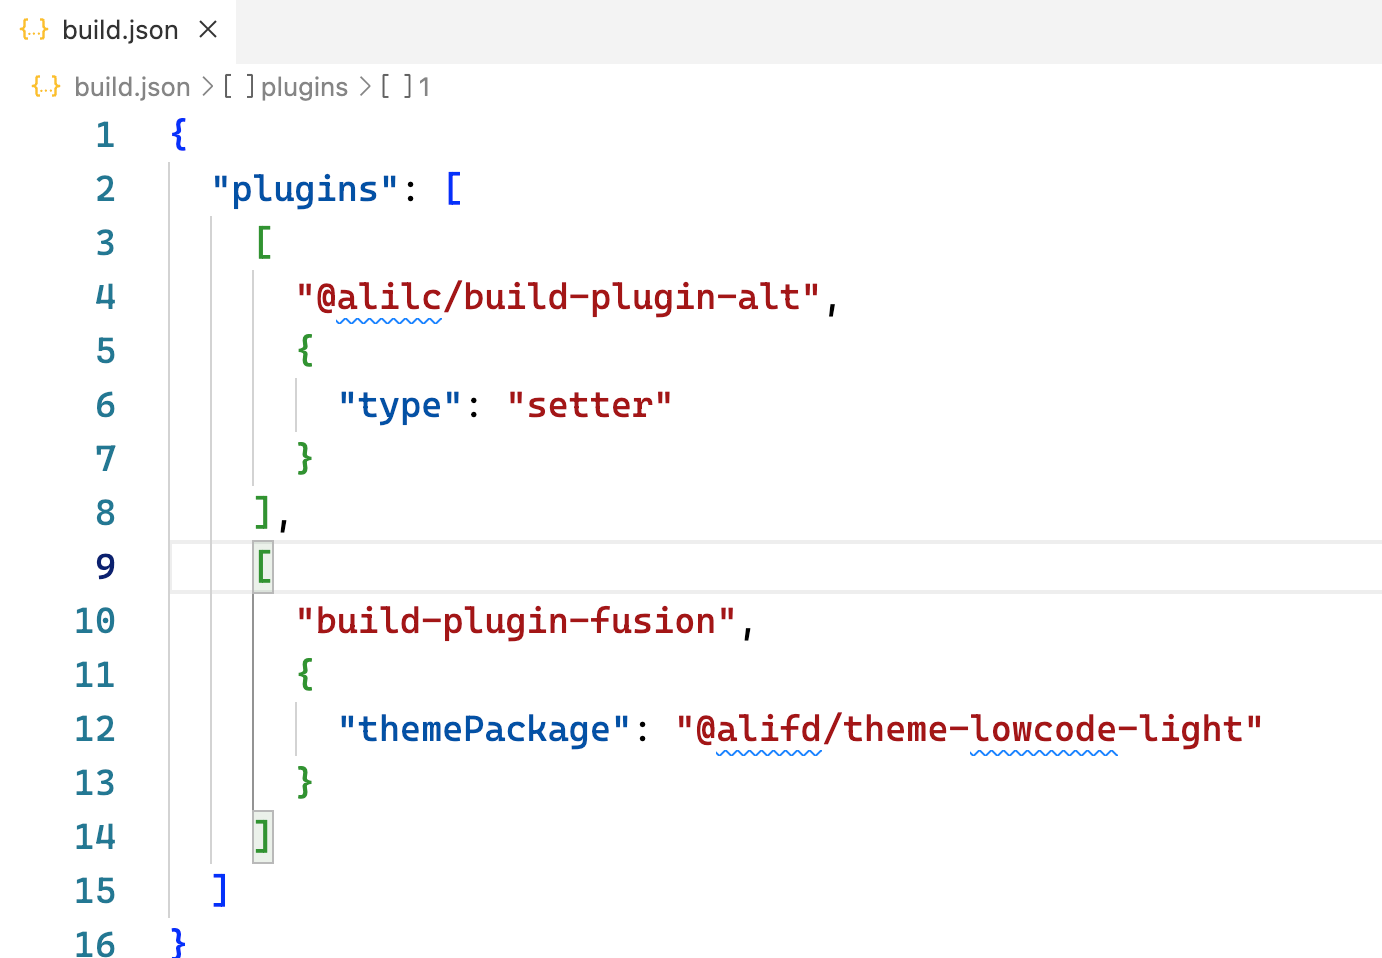Click line number 6 in the gutter

coord(105,405)
